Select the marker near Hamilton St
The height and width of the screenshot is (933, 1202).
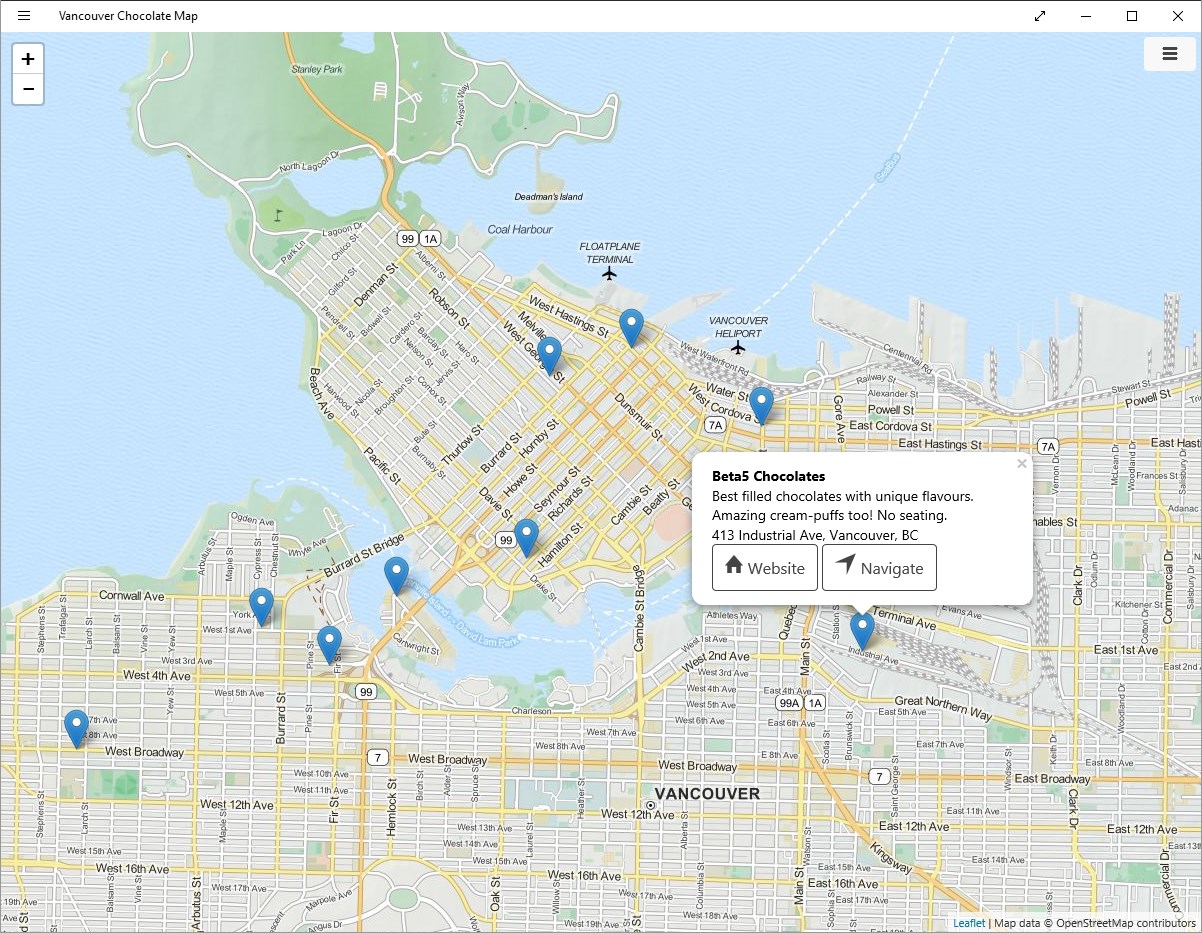[x=526, y=538]
